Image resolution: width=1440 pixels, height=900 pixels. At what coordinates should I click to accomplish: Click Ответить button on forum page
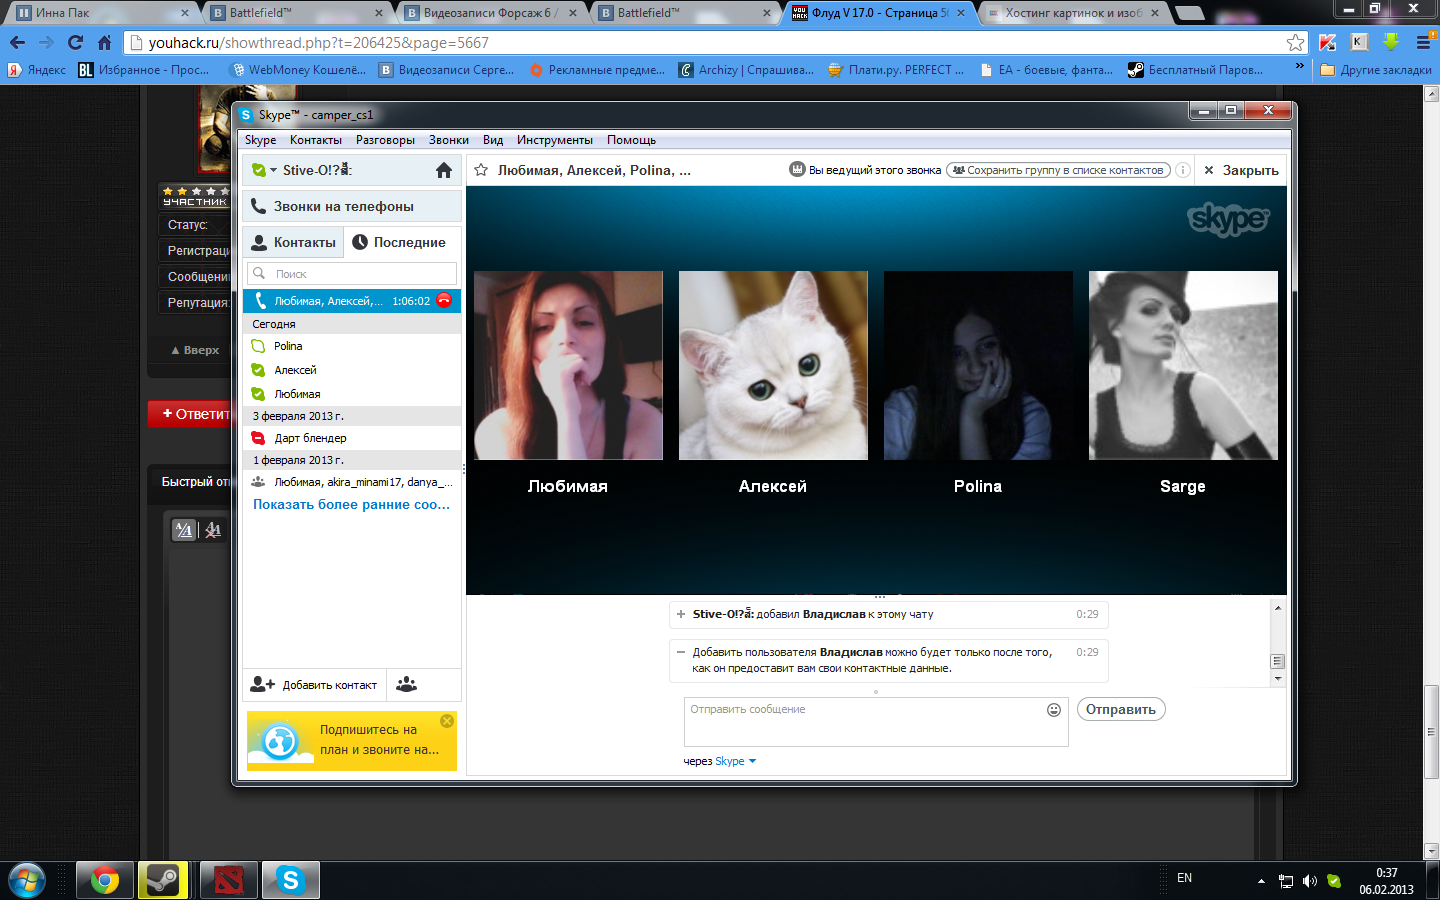(190, 414)
